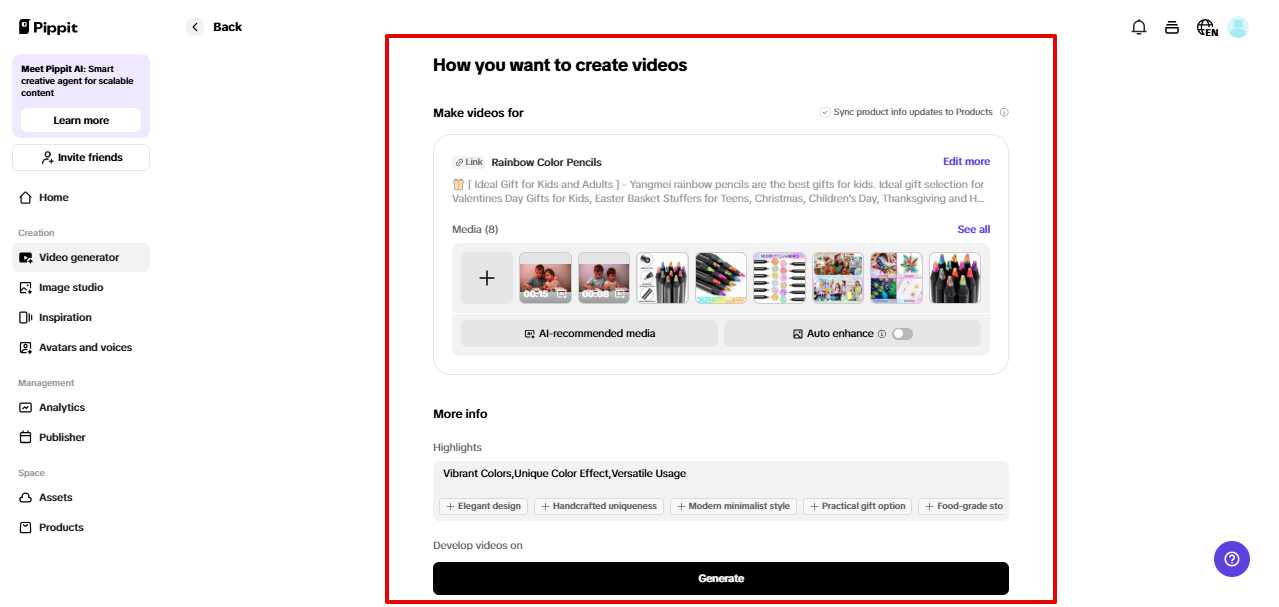Open the language selector showing EN
1279x607 pixels.
[x=1206, y=27]
